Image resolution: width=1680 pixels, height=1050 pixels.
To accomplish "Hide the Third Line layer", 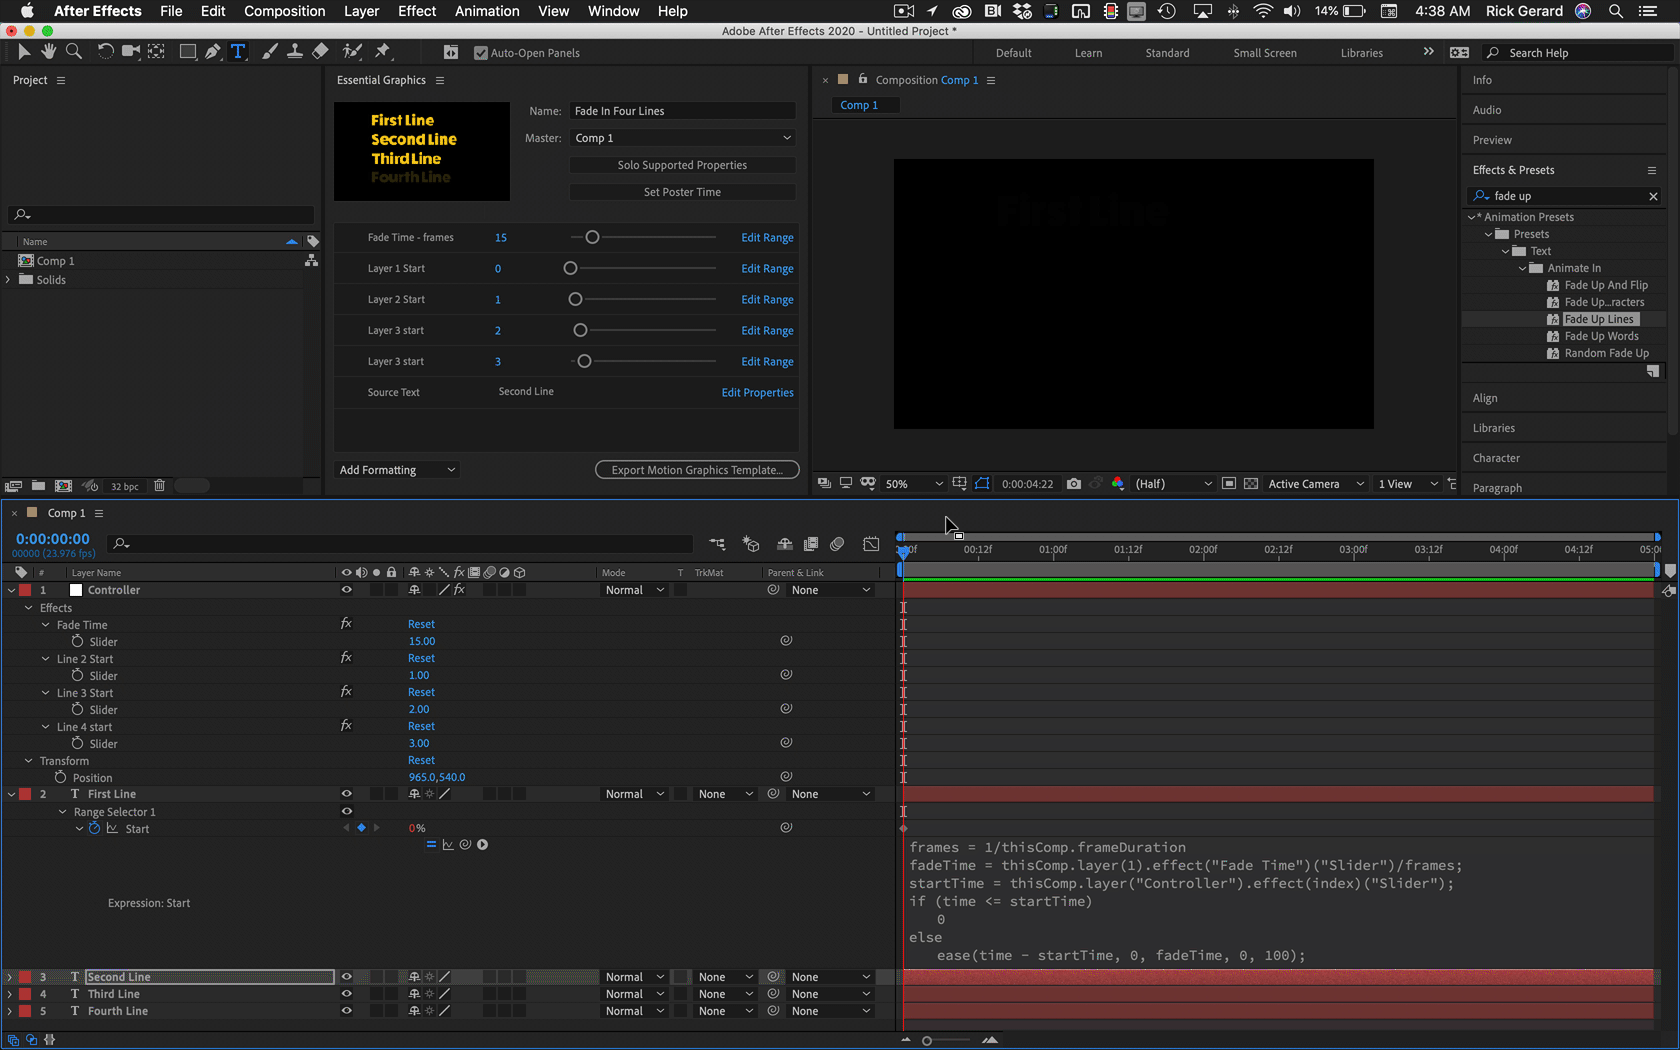I will [x=347, y=994].
